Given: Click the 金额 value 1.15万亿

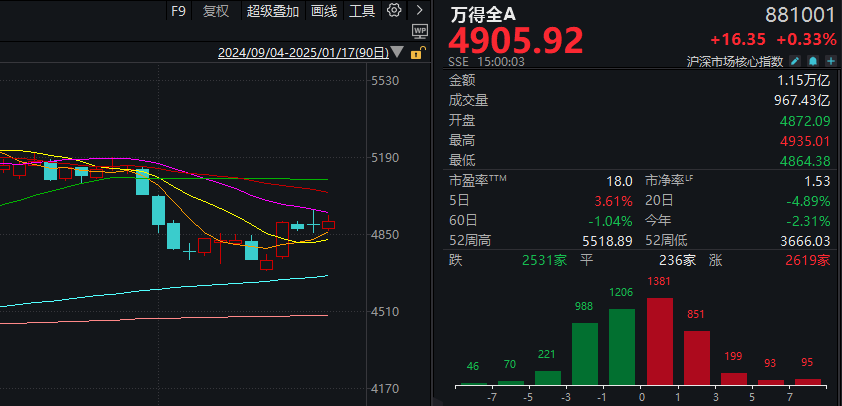Looking at the screenshot, I should coord(803,81).
